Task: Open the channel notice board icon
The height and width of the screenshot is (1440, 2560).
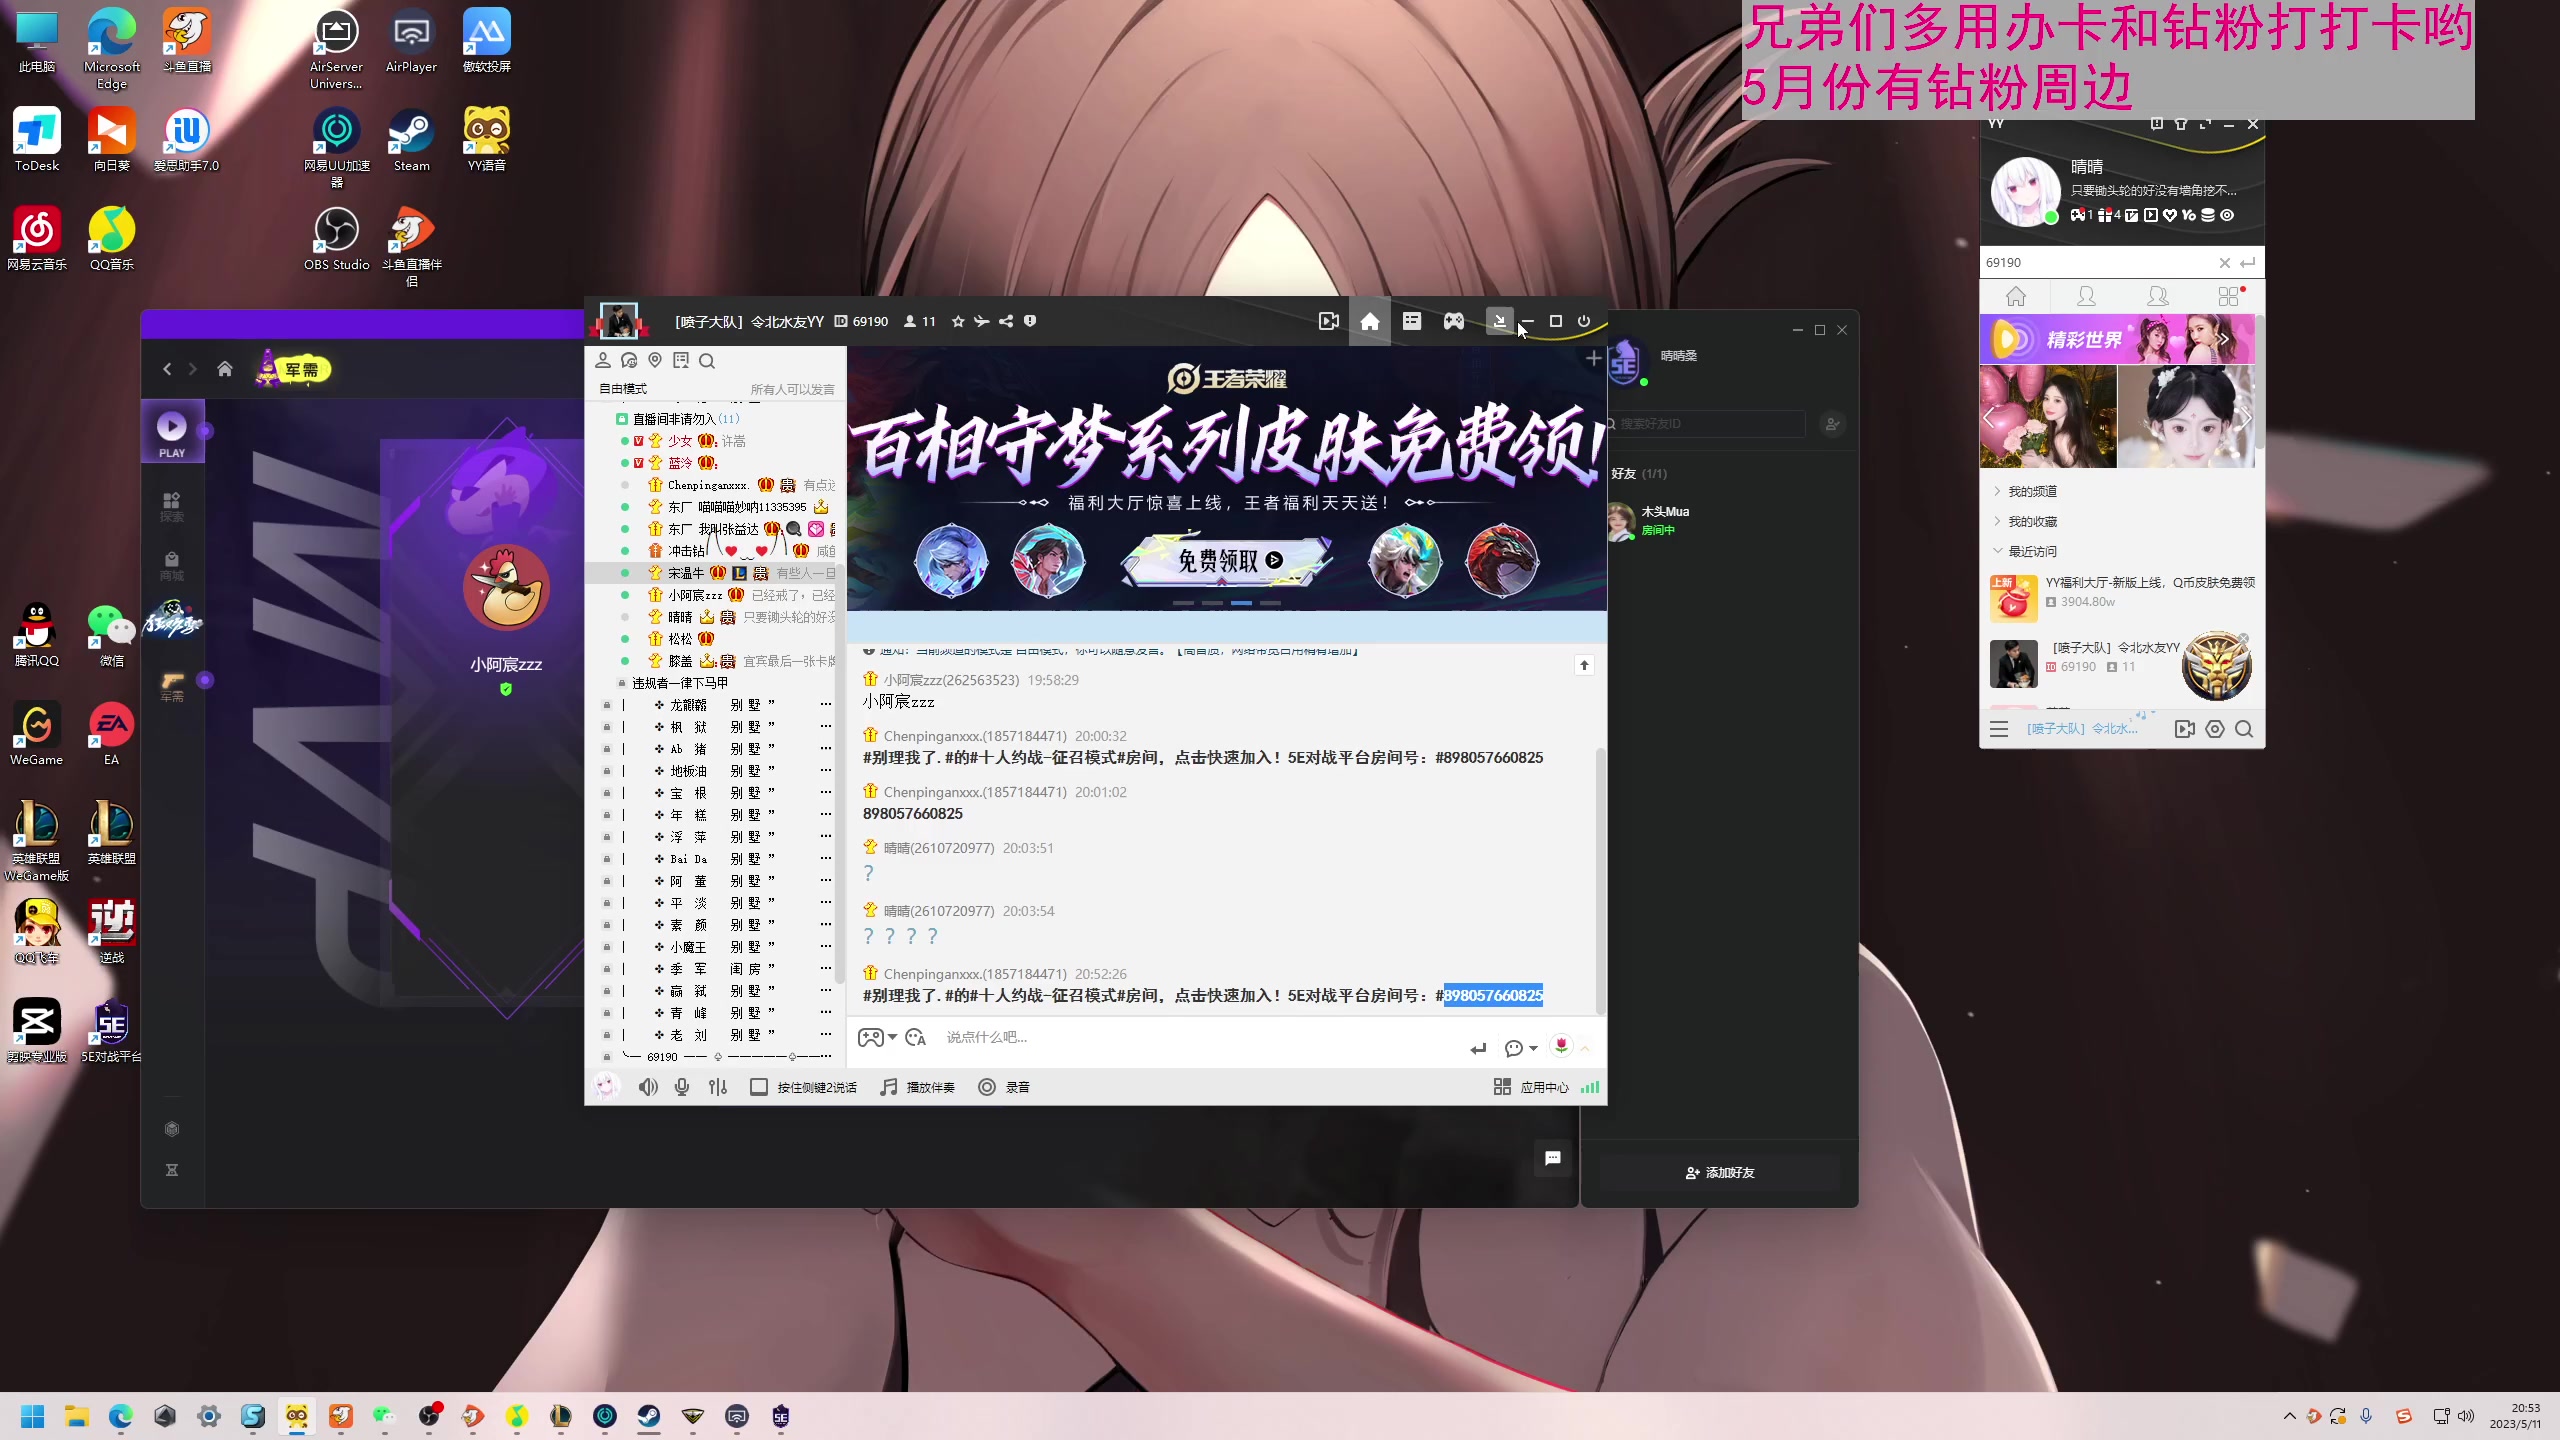Action: coord(681,360)
